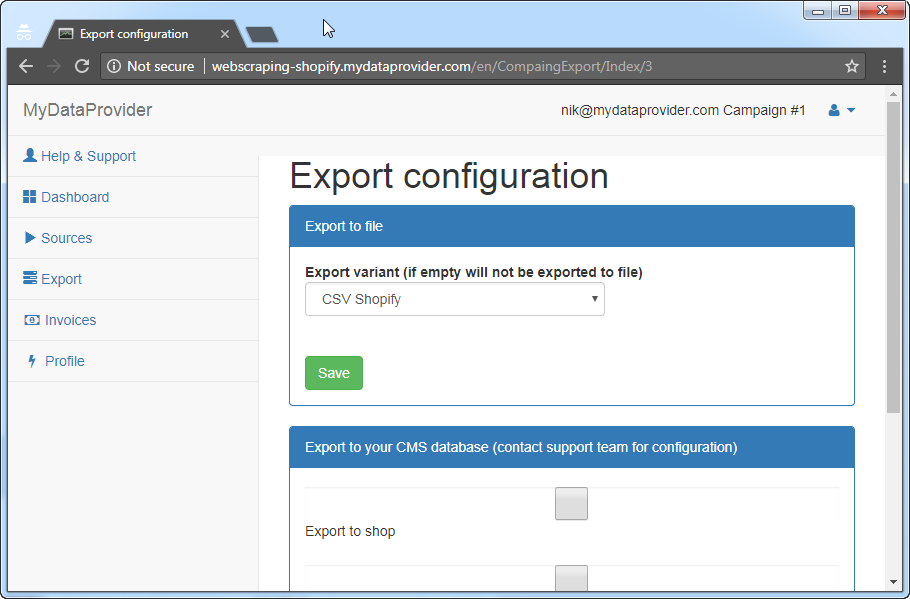
Task: Open a new tab with the new-tab button
Action: click(x=262, y=35)
